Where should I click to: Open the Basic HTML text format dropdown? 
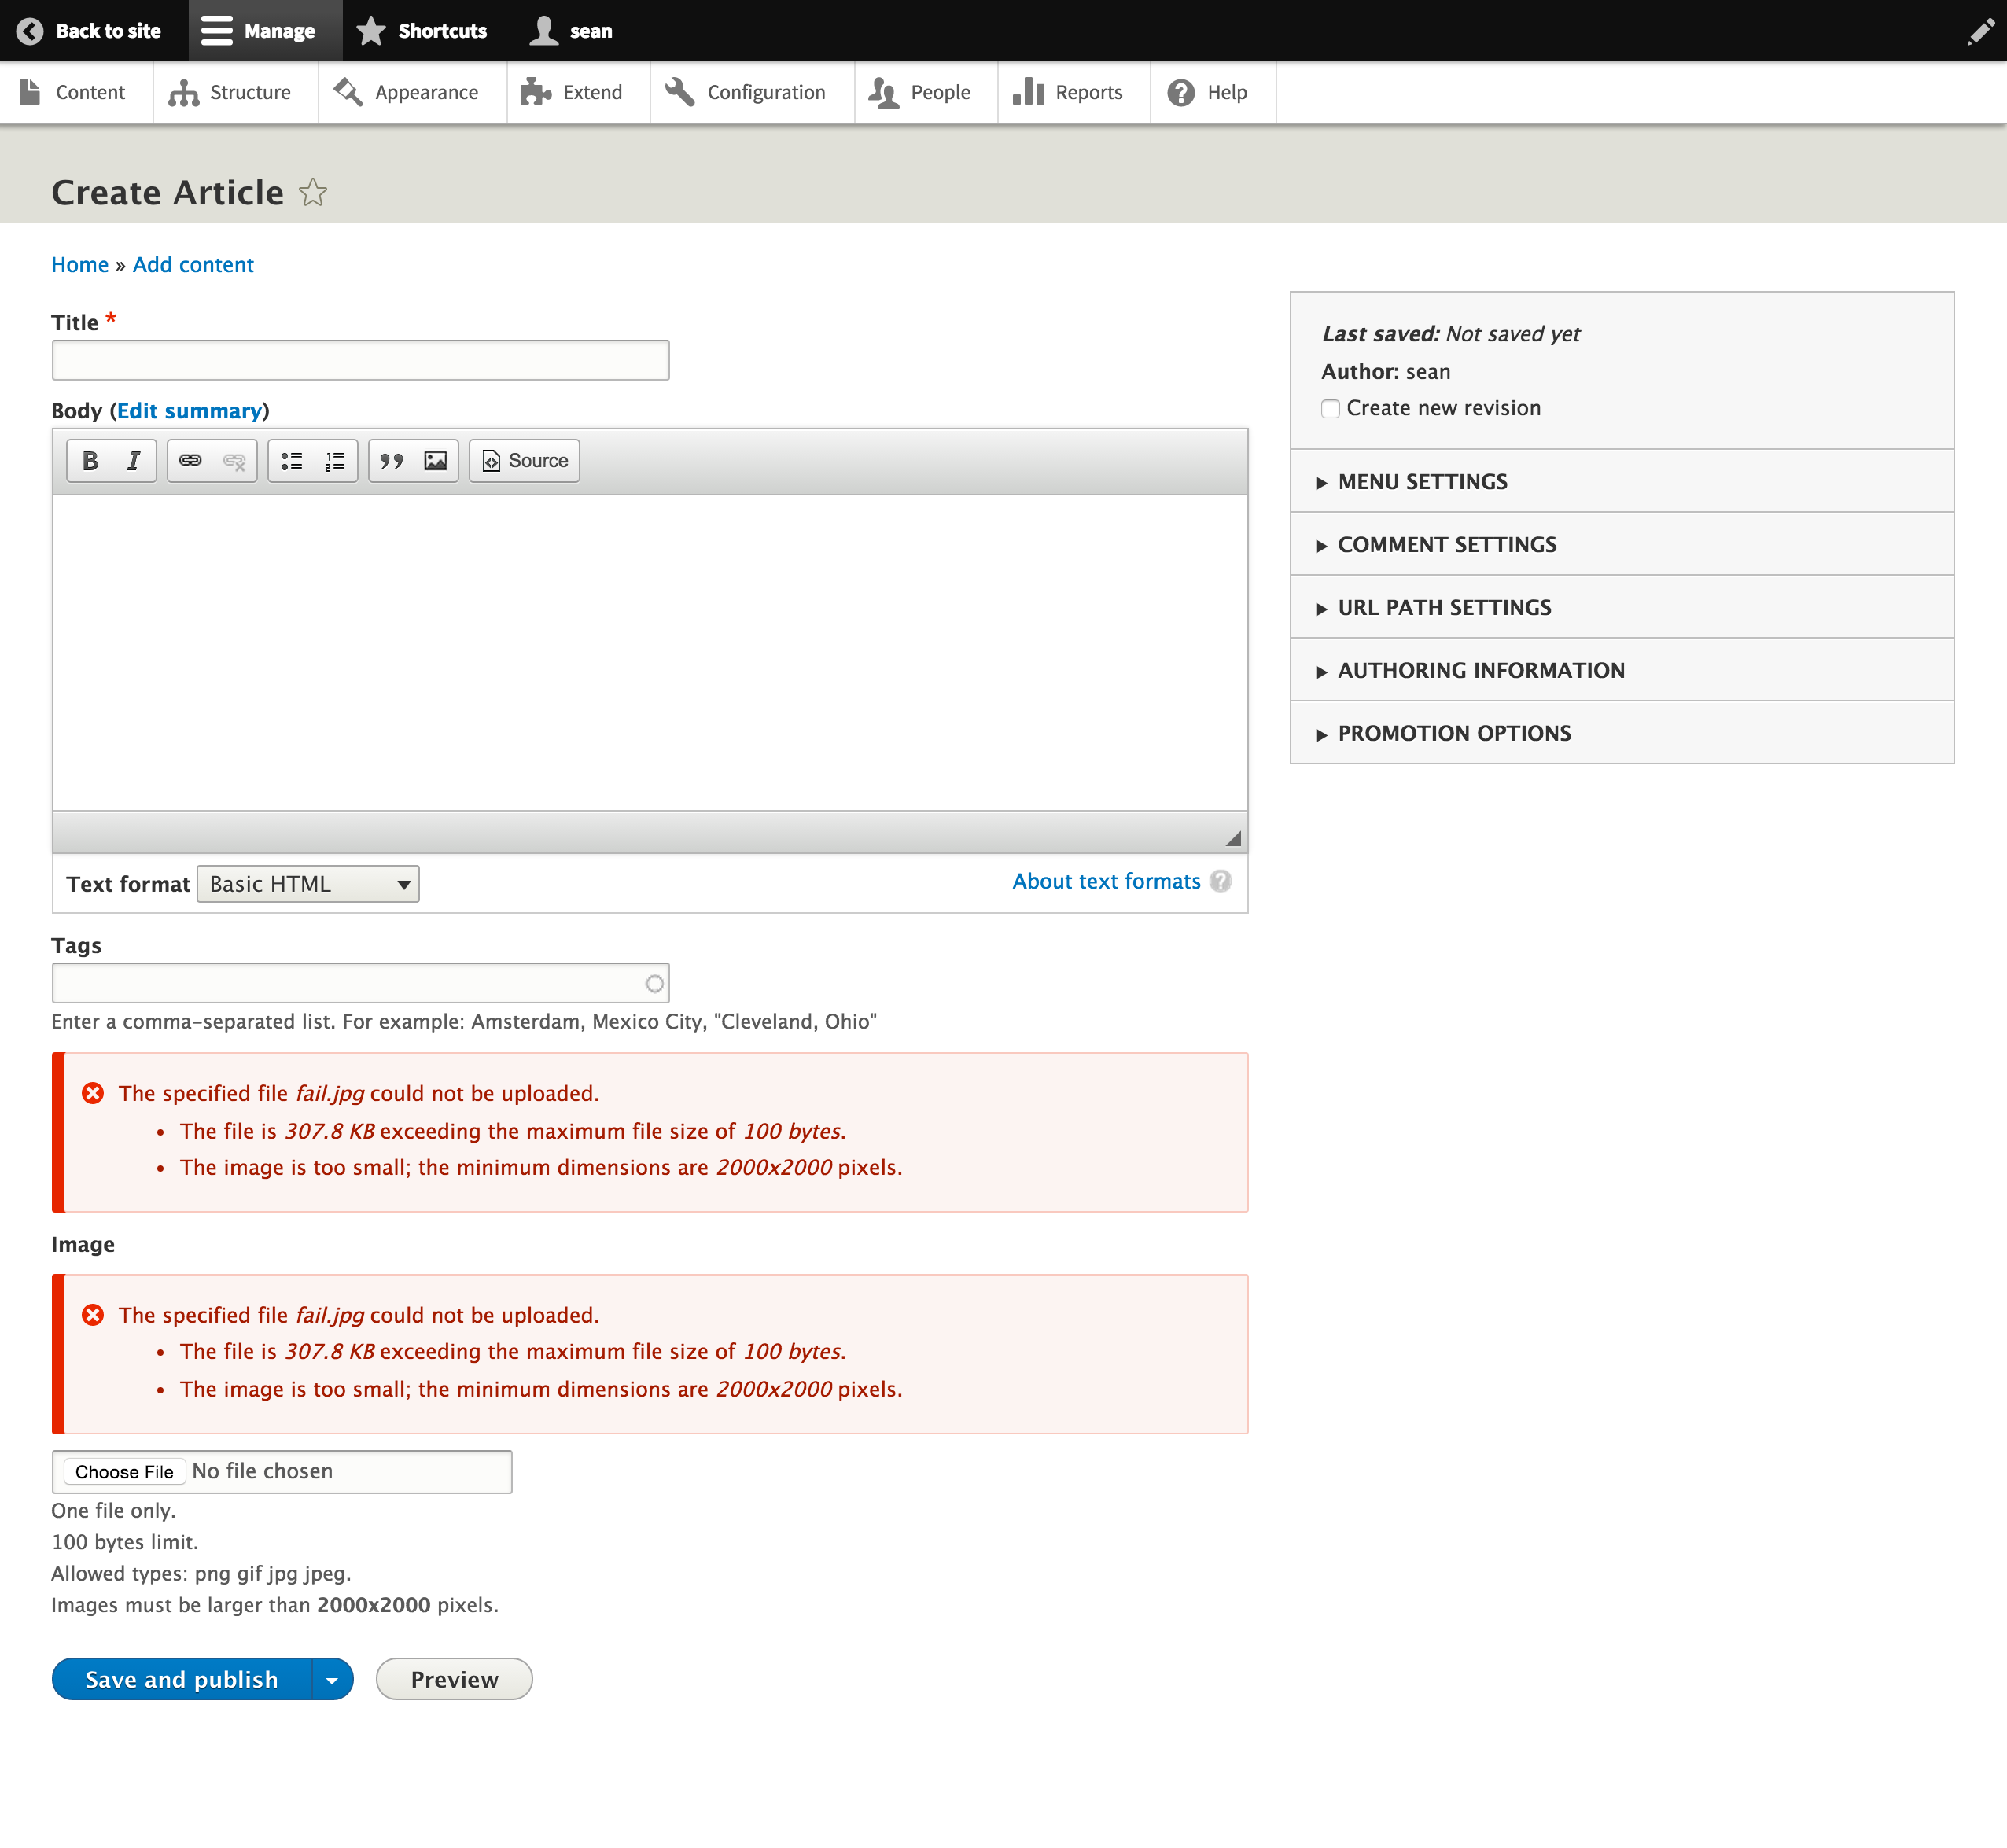click(307, 883)
